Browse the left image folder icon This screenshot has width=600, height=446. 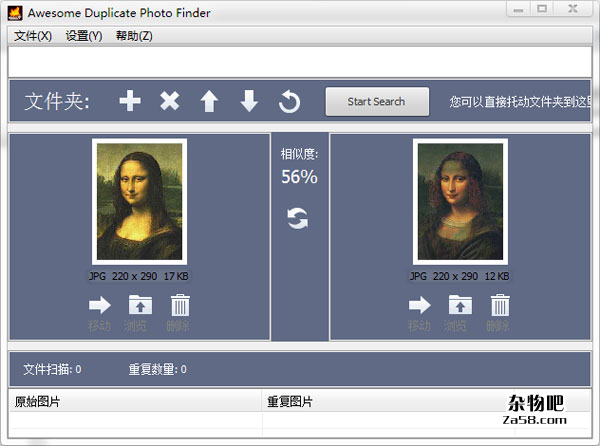[x=140, y=304]
